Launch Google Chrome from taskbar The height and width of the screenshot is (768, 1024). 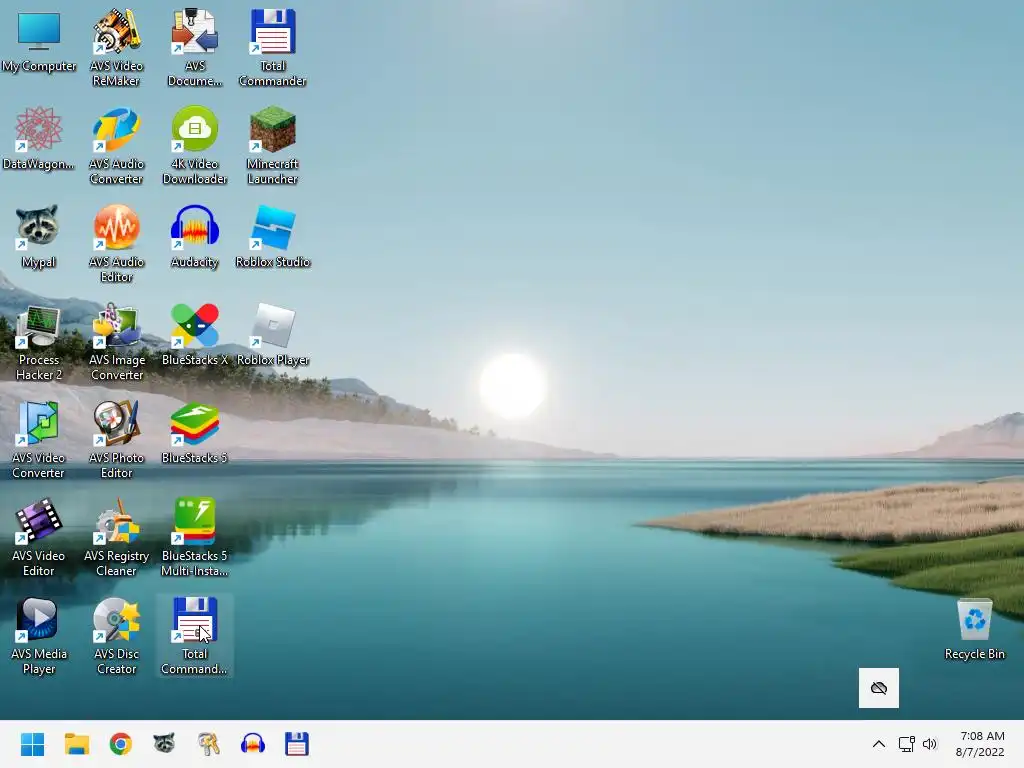[x=121, y=744]
